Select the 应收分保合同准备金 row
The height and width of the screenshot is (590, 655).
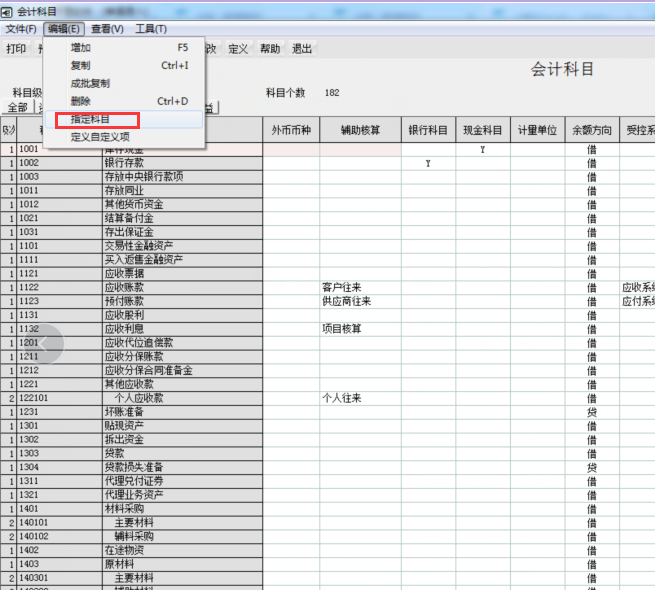coord(182,370)
